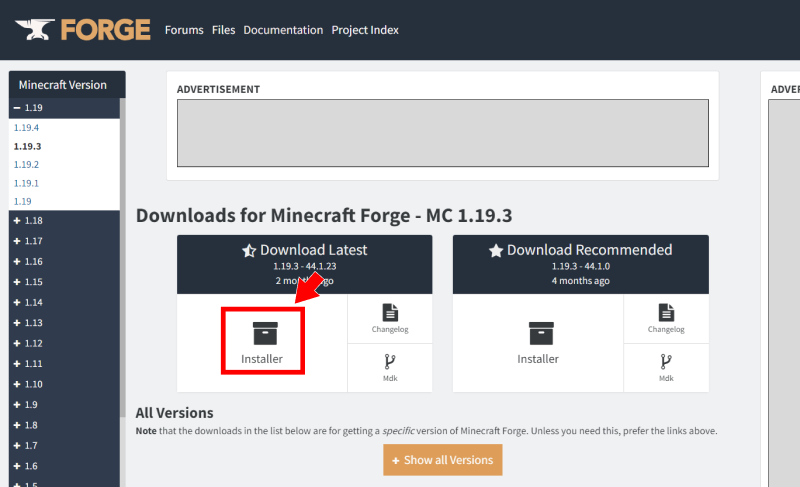Expand the 1.11 version group
This screenshot has height=487, width=800.
point(64,363)
